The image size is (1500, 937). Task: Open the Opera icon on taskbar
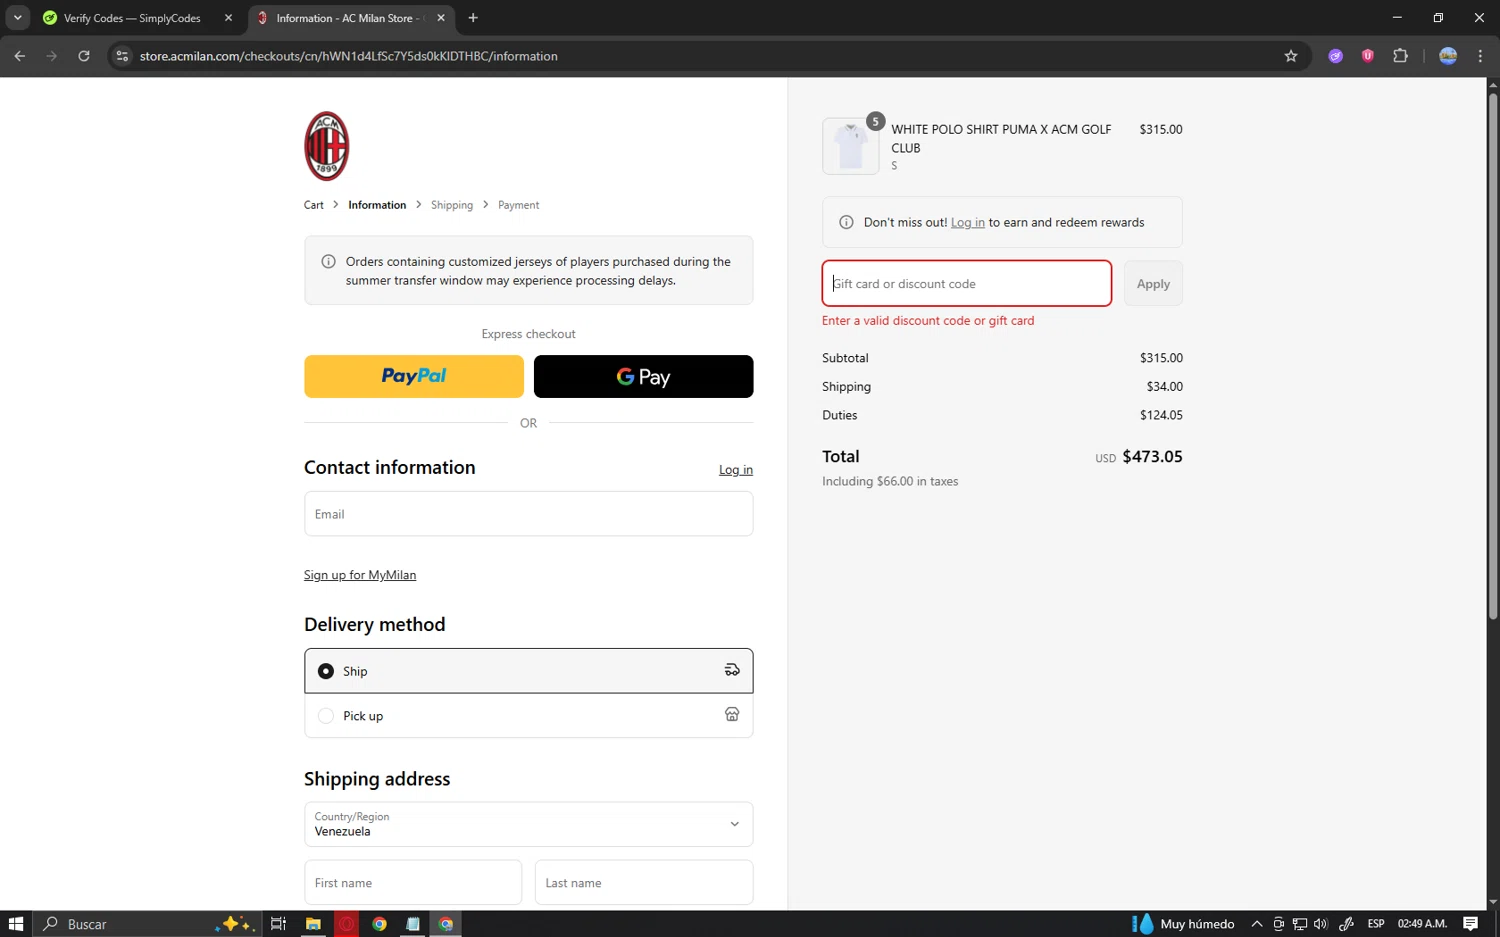pos(346,923)
